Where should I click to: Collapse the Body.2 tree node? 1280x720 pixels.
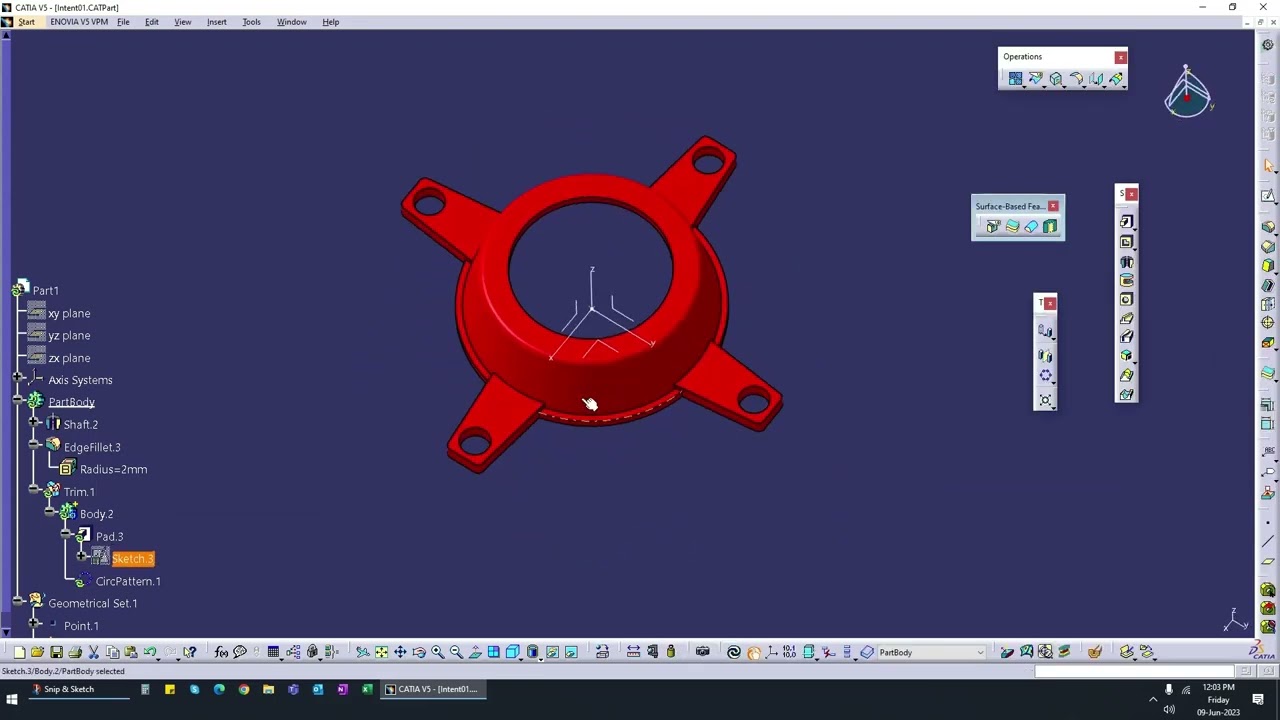[x=50, y=514]
